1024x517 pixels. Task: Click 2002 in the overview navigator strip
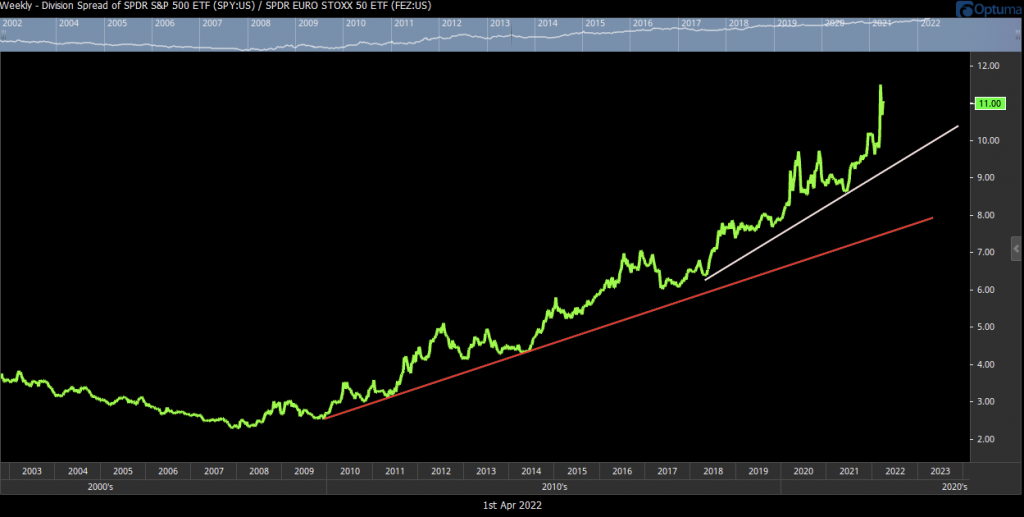tap(14, 23)
